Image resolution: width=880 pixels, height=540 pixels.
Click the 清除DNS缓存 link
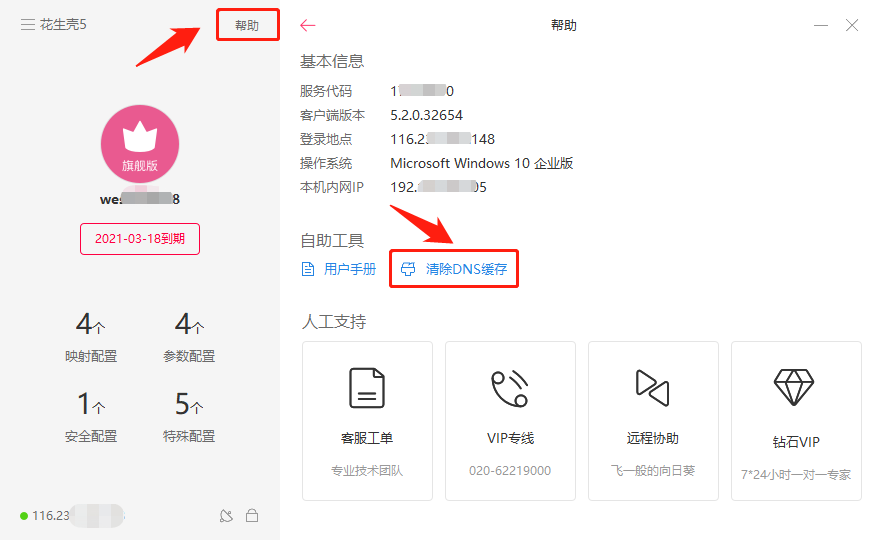pos(466,269)
